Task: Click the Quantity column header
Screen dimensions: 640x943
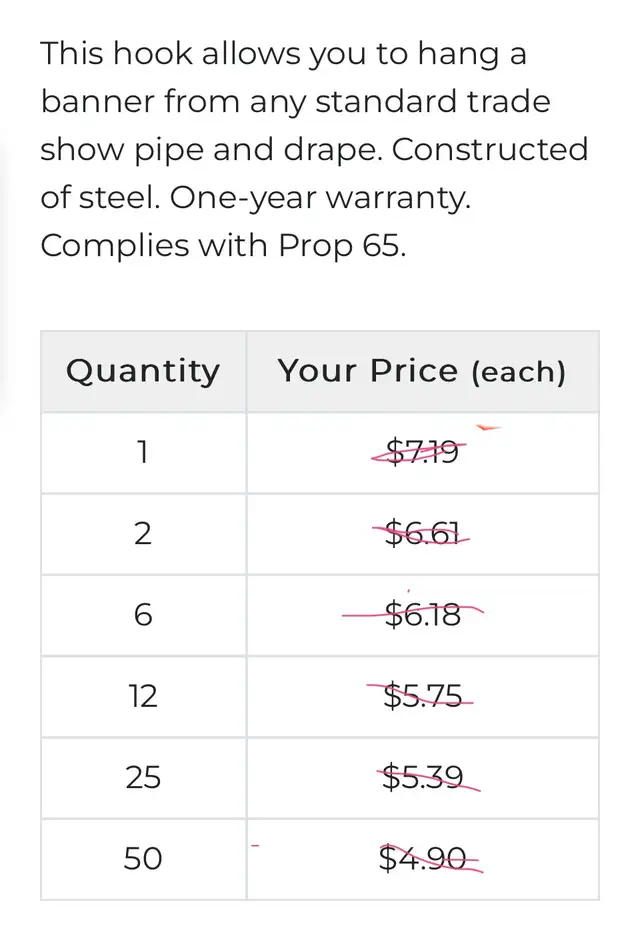Action: point(143,371)
